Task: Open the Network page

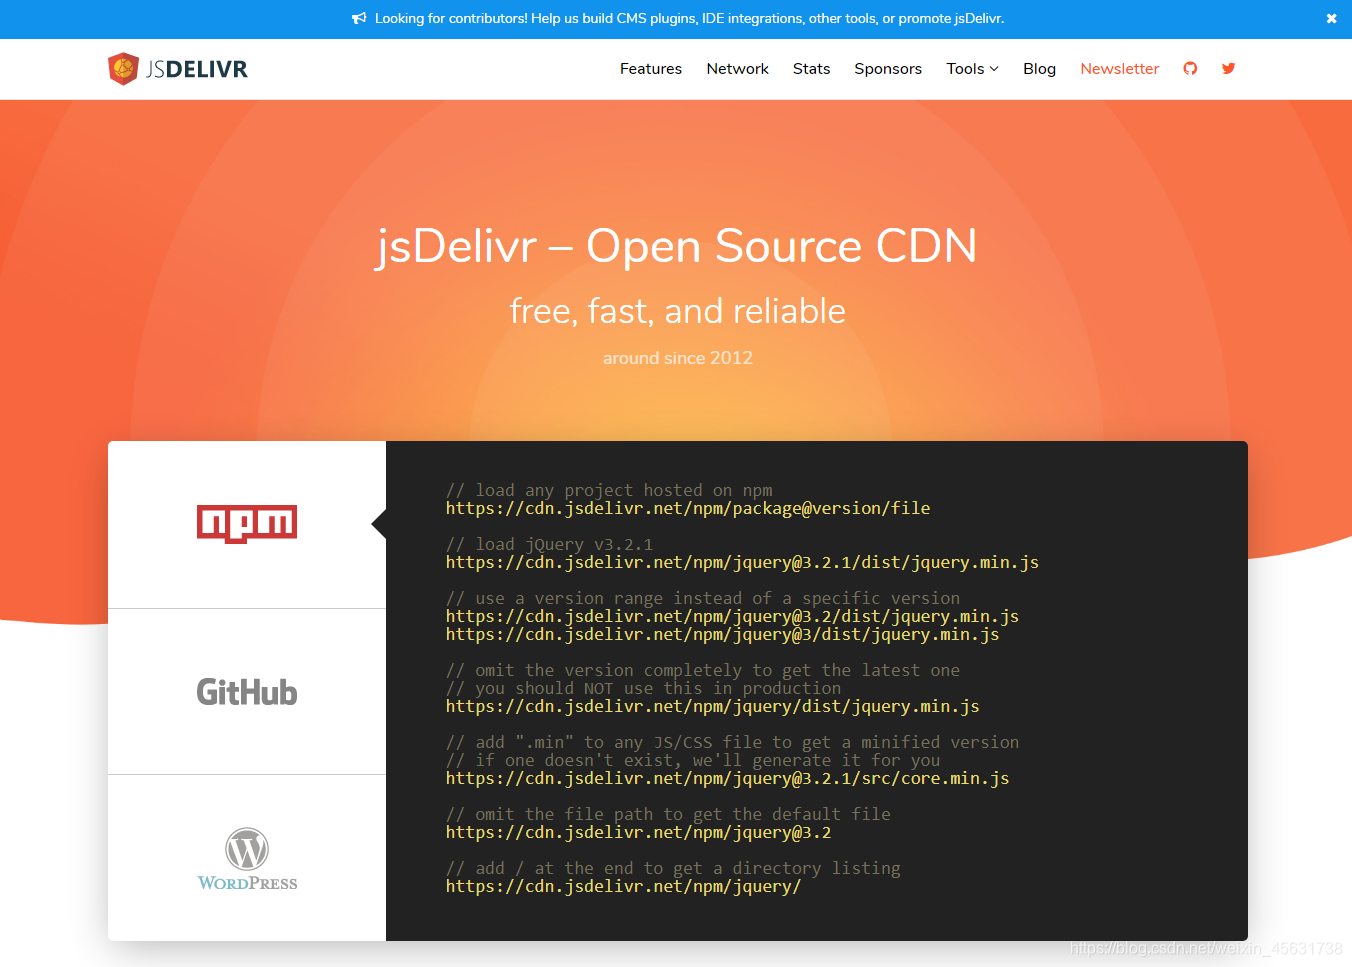Action: coord(738,69)
